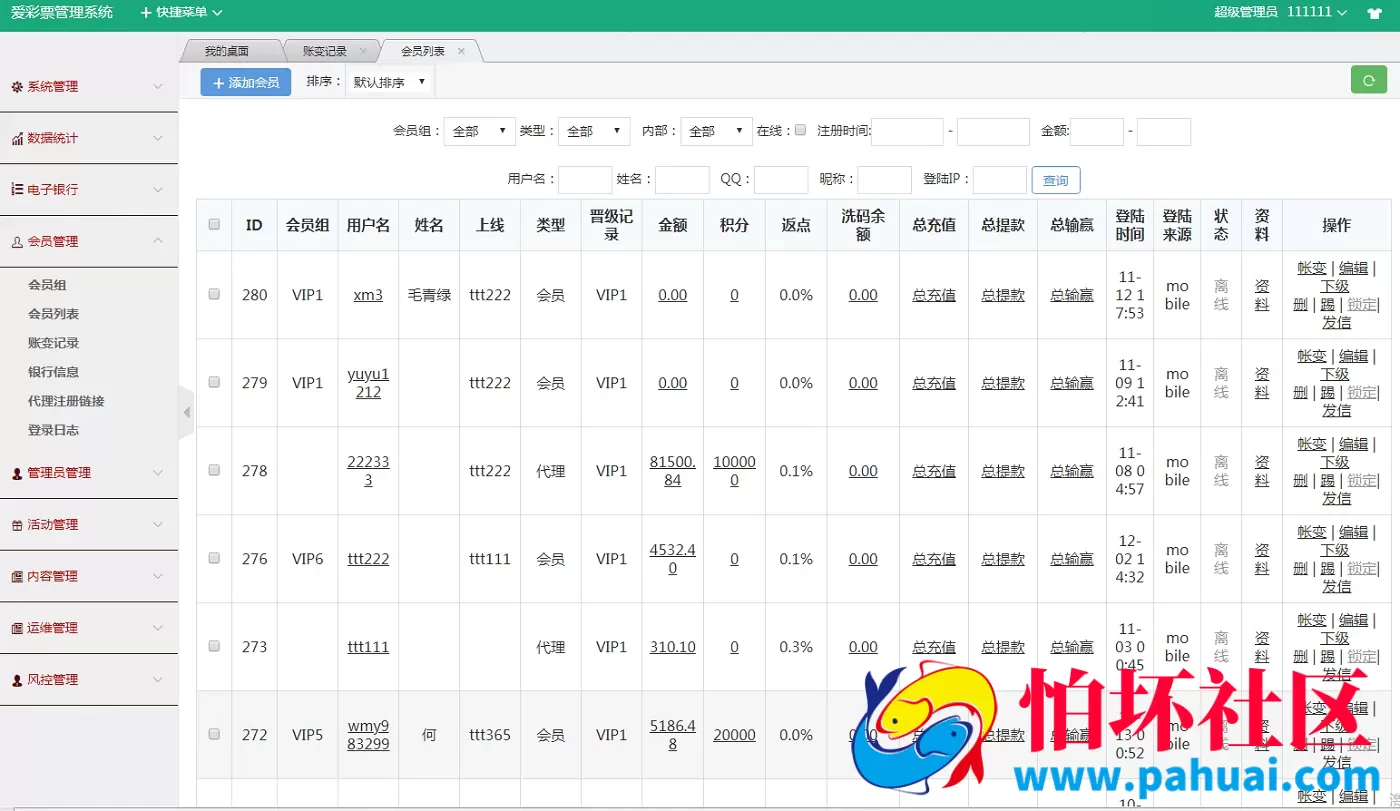Open 资料 link for user ttt222
This screenshot has height=811, width=1400.
pyautogui.click(x=1262, y=558)
